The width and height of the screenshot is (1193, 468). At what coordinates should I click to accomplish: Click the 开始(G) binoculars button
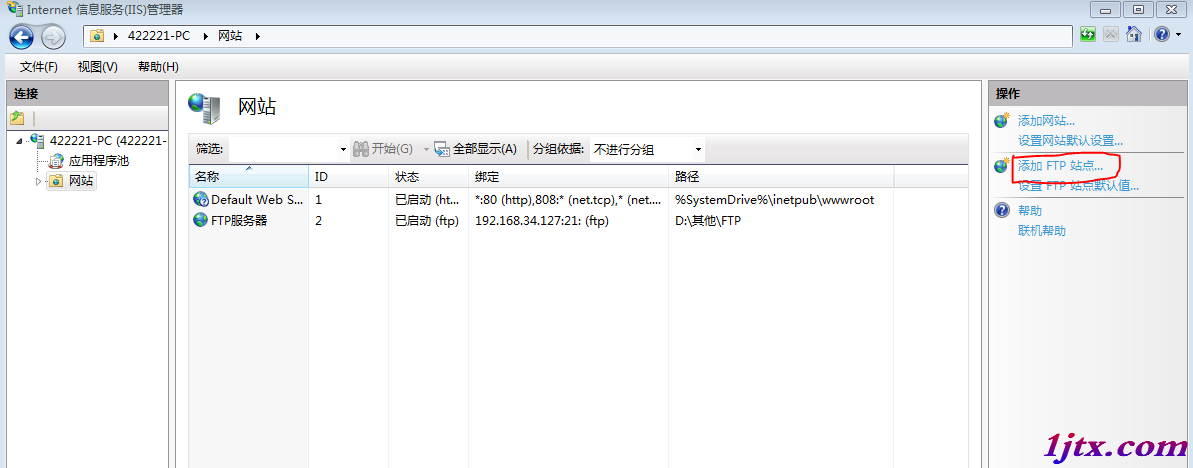[383, 149]
